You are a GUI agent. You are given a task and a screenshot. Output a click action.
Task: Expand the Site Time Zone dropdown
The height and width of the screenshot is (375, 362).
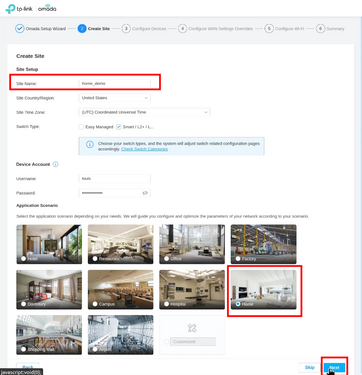[x=144, y=112]
